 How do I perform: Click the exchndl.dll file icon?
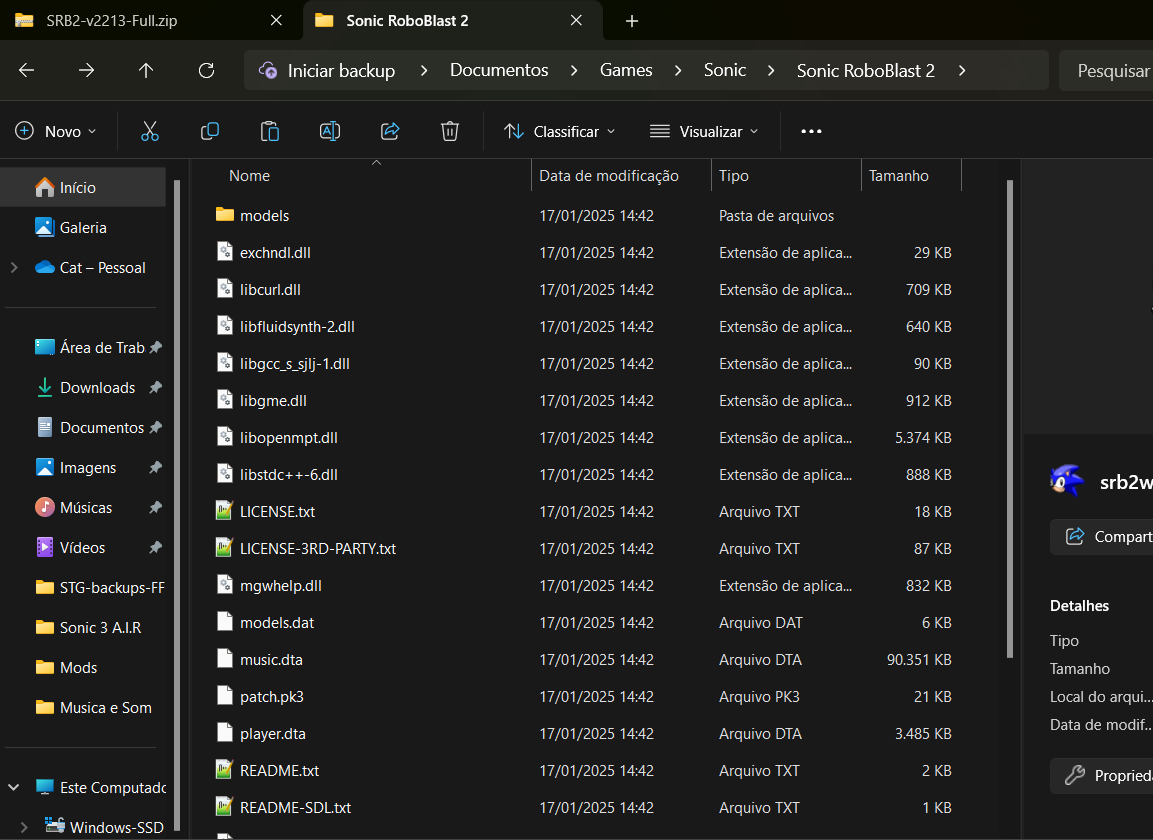[224, 252]
